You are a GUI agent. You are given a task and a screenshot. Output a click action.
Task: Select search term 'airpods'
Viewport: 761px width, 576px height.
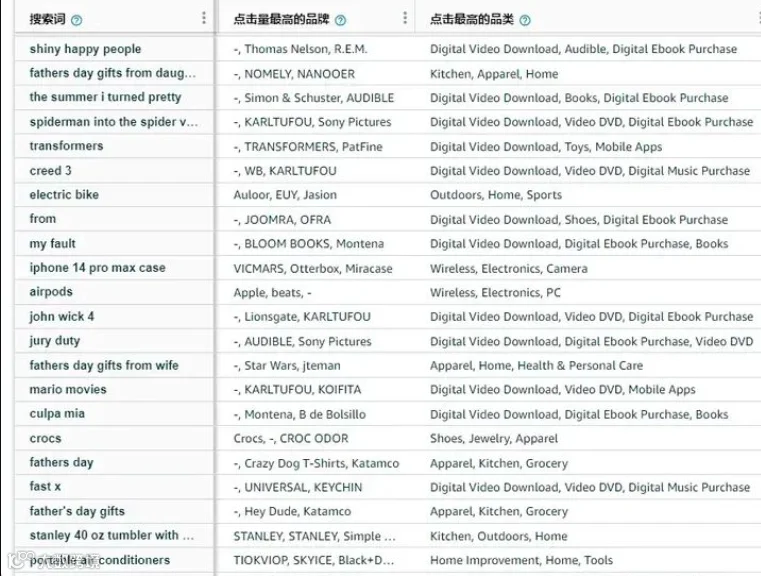click(x=51, y=292)
